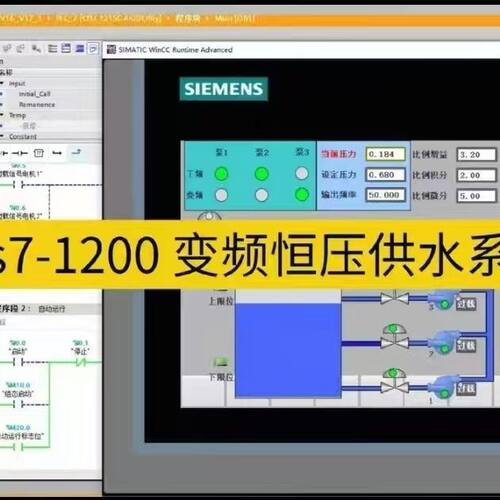Screen dimensions: 500x500
Task: Click Main [OB1] in the title breadcrumb
Action: pyautogui.click(x=234, y=18)
